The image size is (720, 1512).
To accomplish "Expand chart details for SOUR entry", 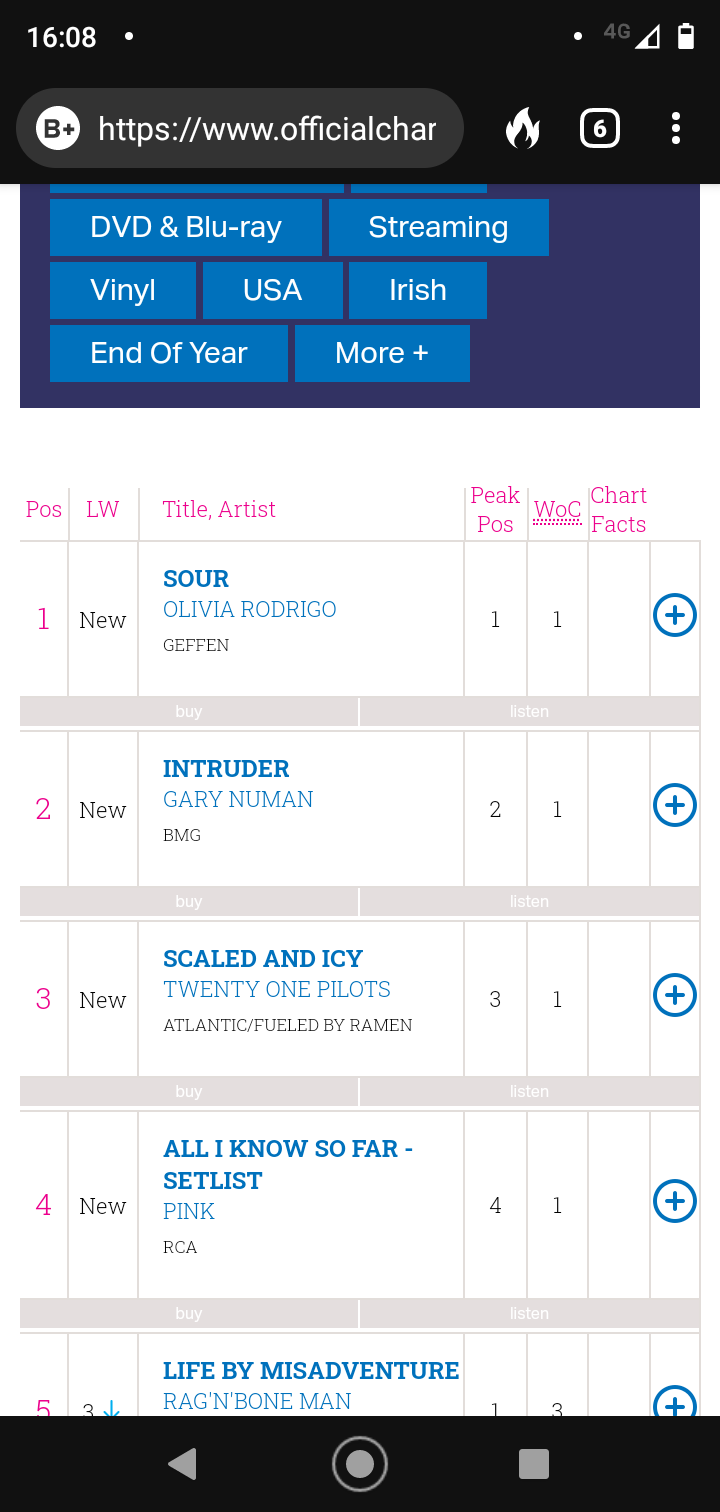I will tap(675, 615).
